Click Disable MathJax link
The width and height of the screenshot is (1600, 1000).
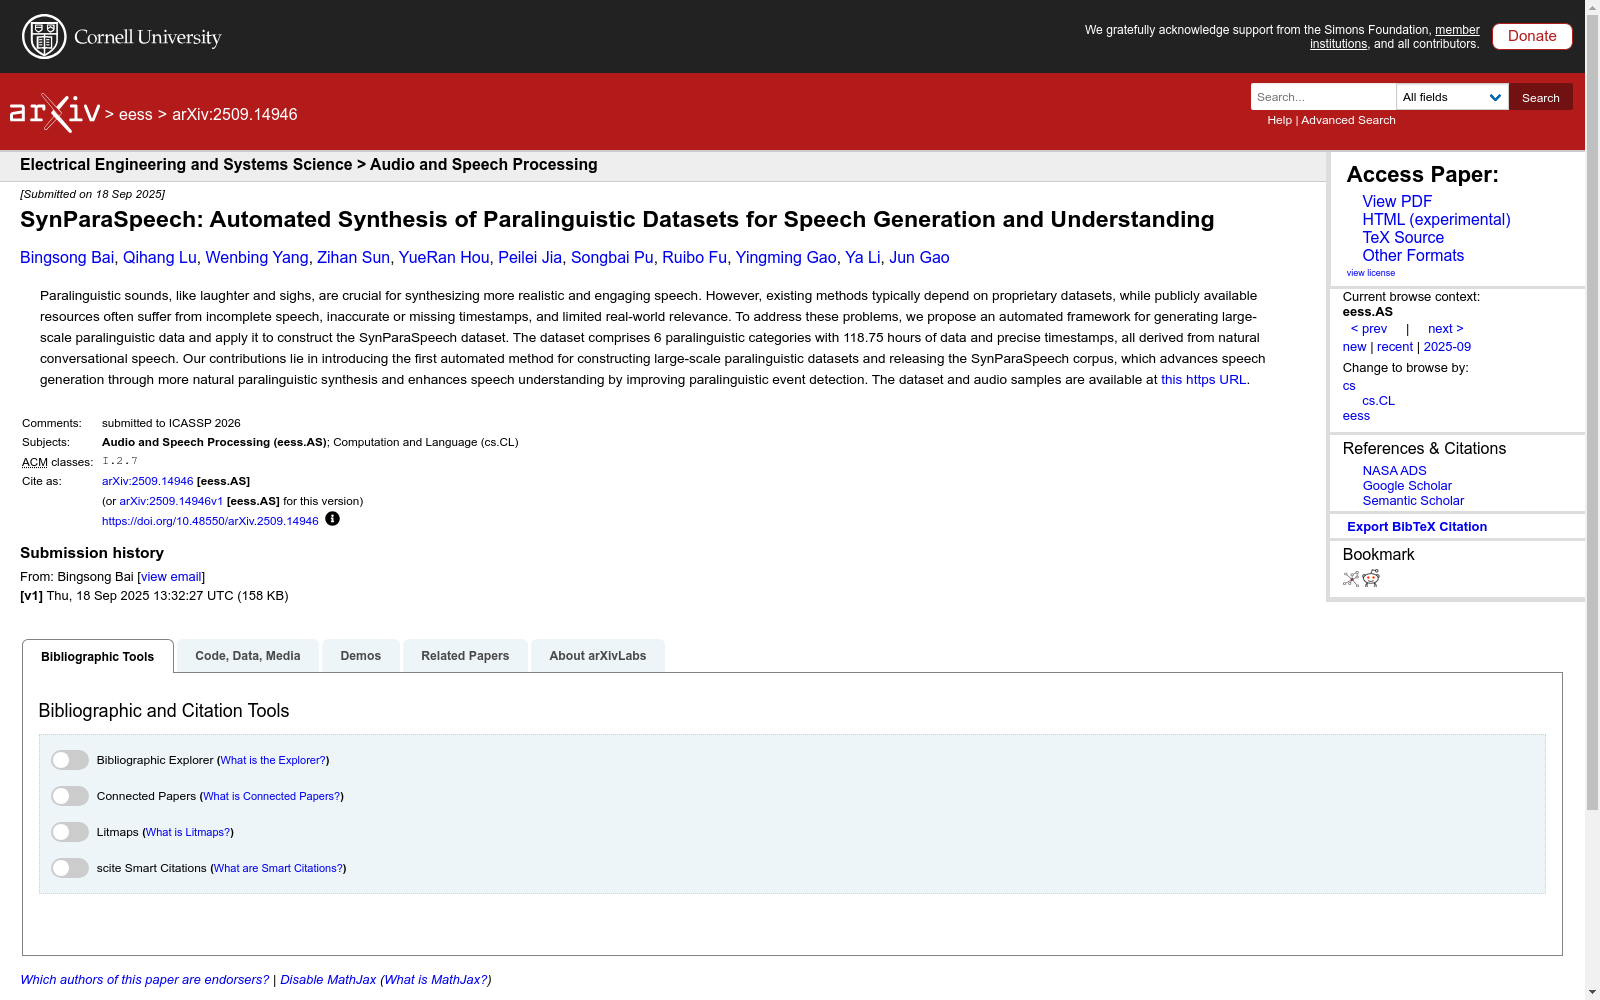coord(328,980)
